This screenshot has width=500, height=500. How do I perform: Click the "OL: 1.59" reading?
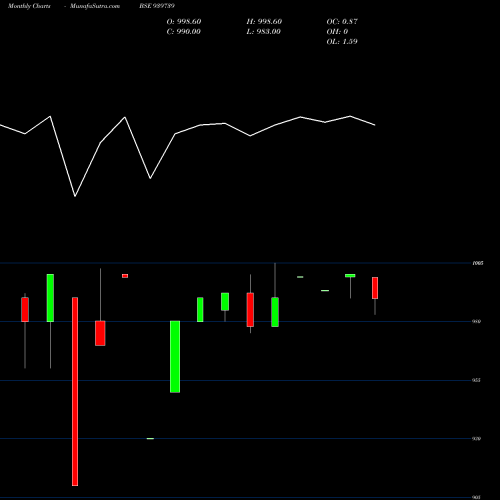point(342,42)
